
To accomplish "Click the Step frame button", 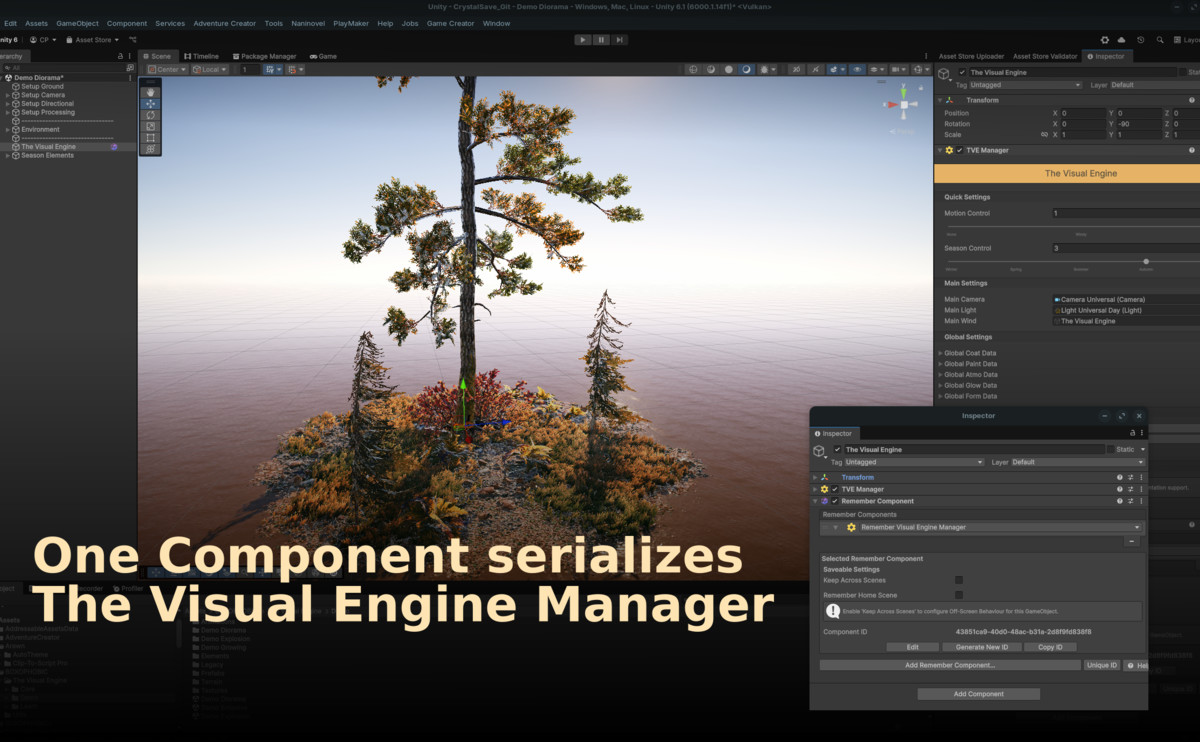I will [x=620, y=40].
